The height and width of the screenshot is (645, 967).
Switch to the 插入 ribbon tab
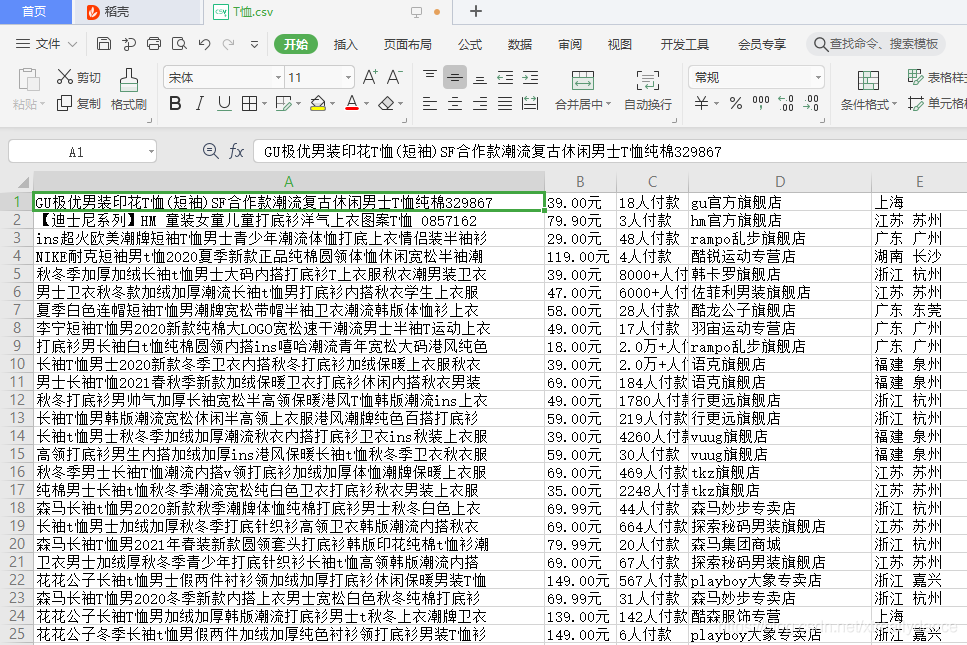click(x=345, y=44)
